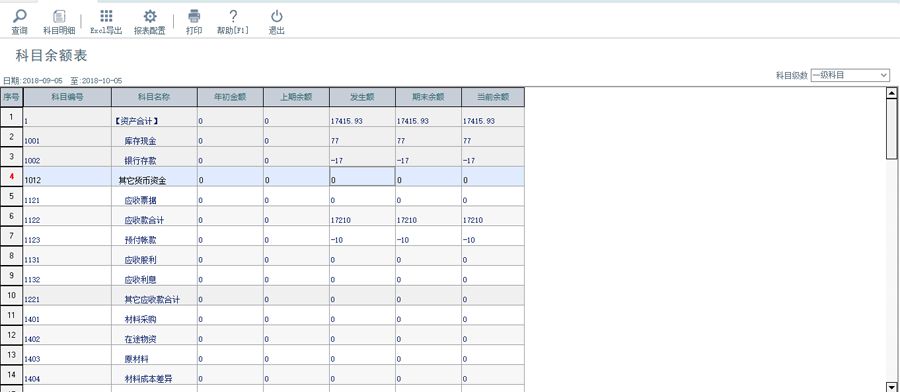
Task: Click the 查询 search icon
Action: (x=20, y=16)
